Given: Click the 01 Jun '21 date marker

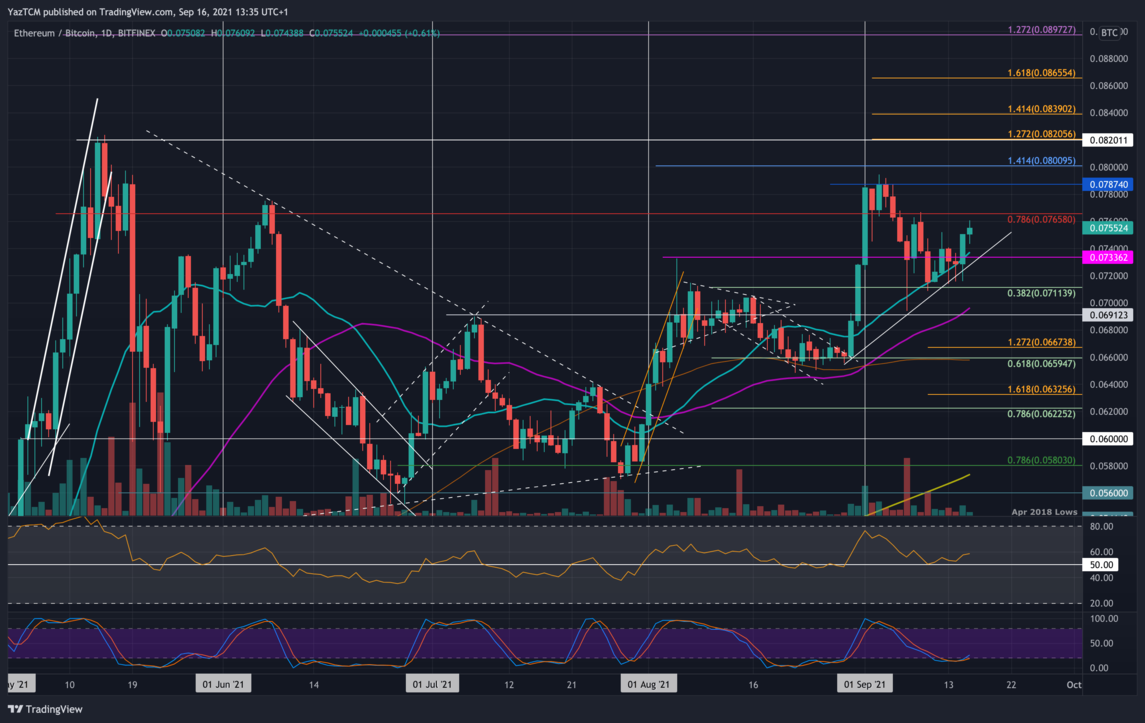Looking at the screenshot, I should (223, 685).
